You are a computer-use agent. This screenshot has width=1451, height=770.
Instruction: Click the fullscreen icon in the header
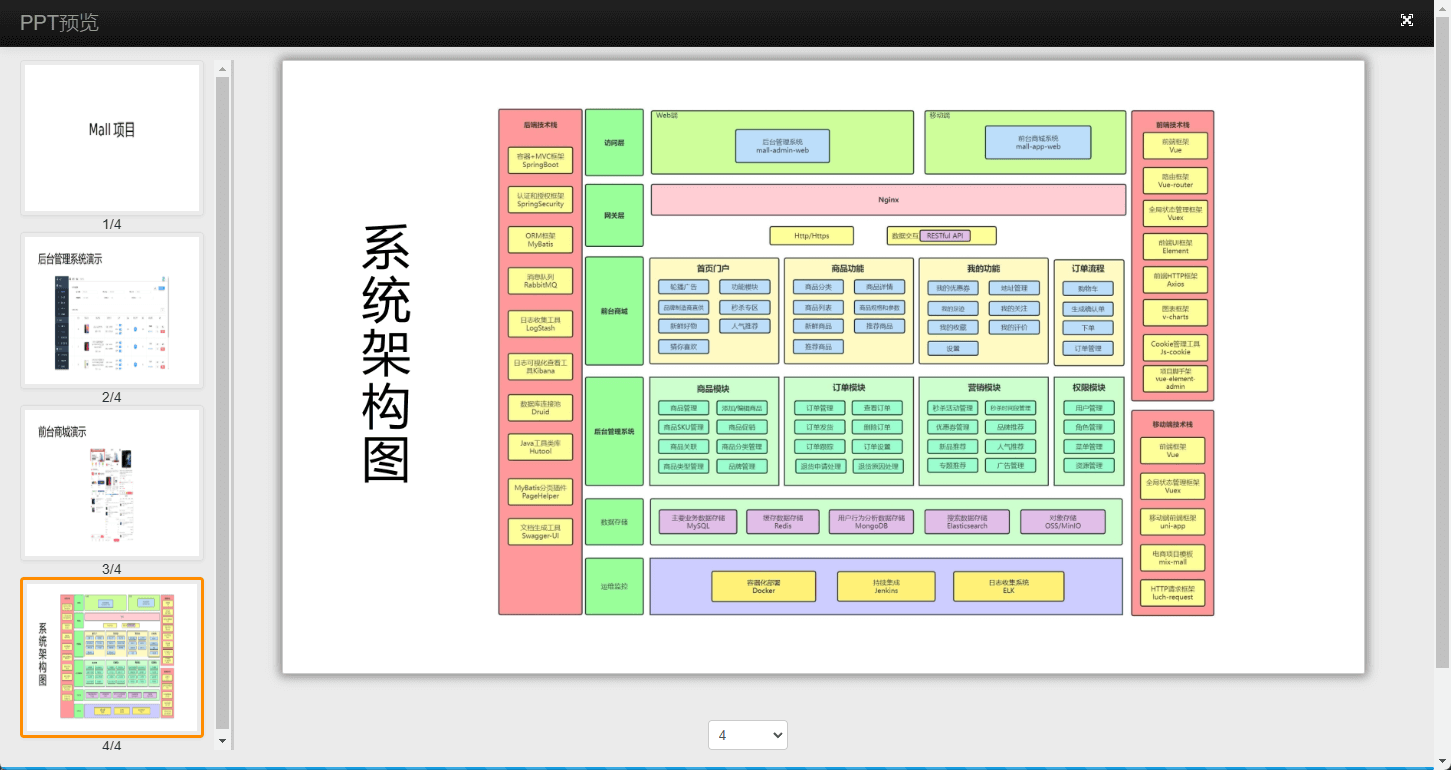click(x=1407, y=21)
